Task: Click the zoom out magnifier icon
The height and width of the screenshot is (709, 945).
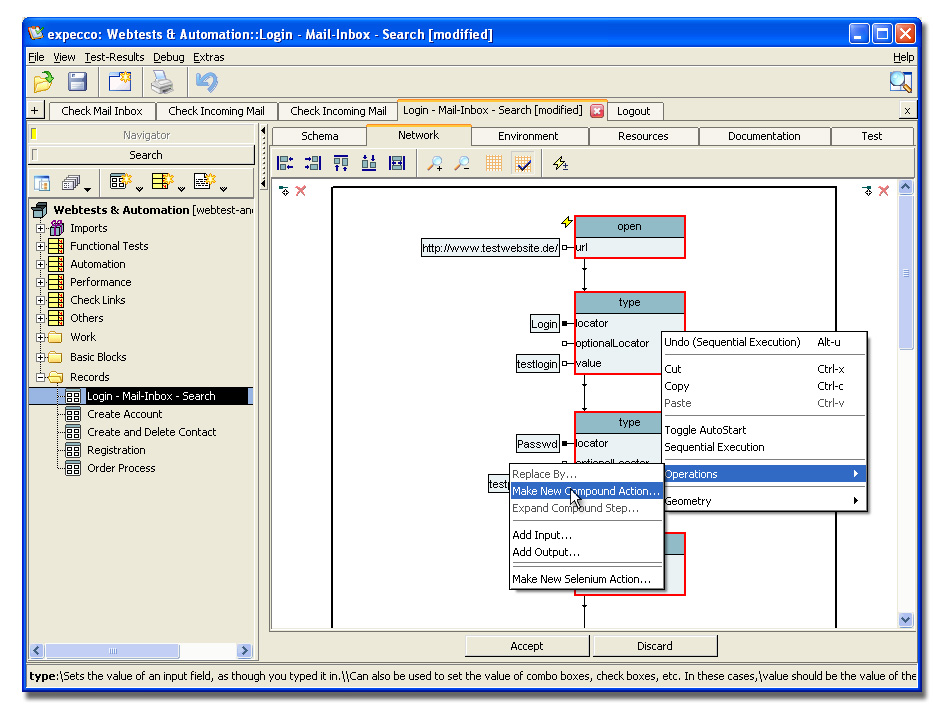Action: click(461, 163)
